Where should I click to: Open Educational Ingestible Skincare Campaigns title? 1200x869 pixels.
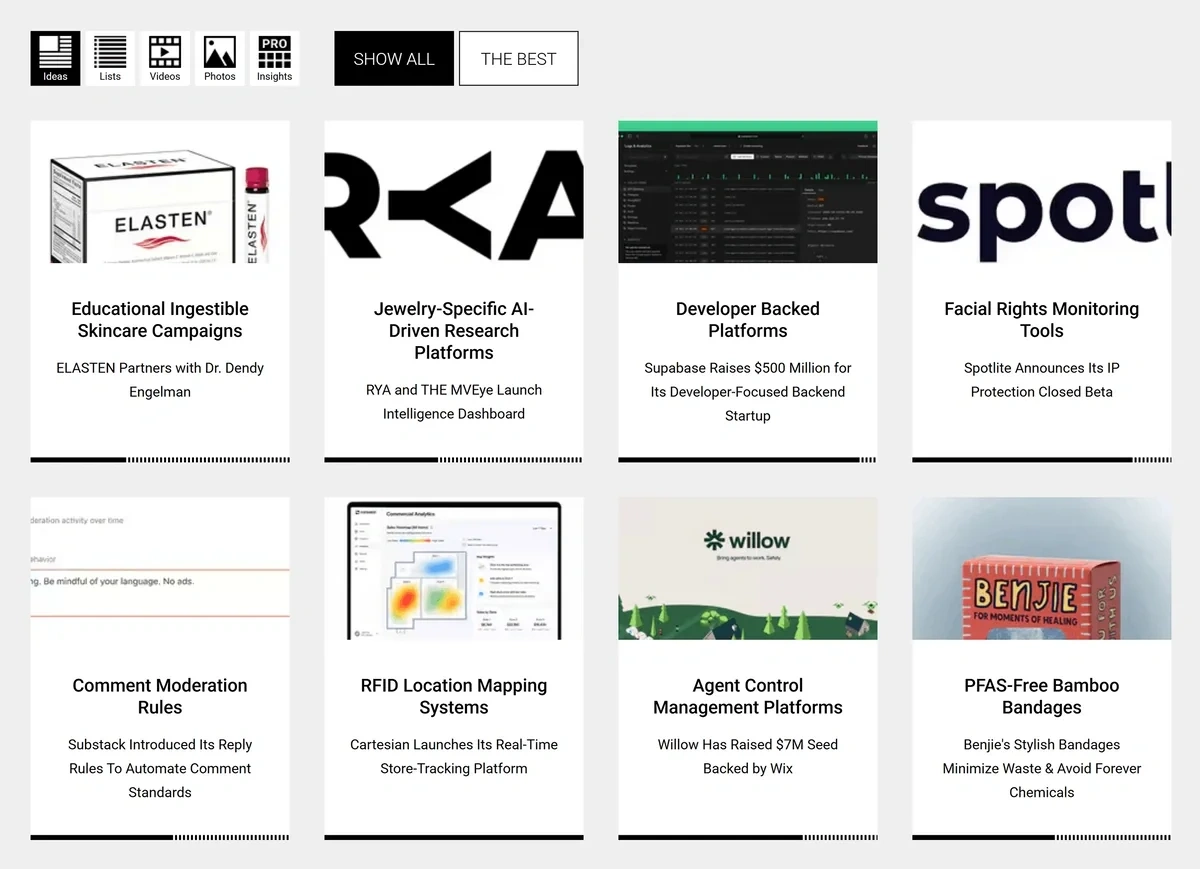[x=160, y=320]
